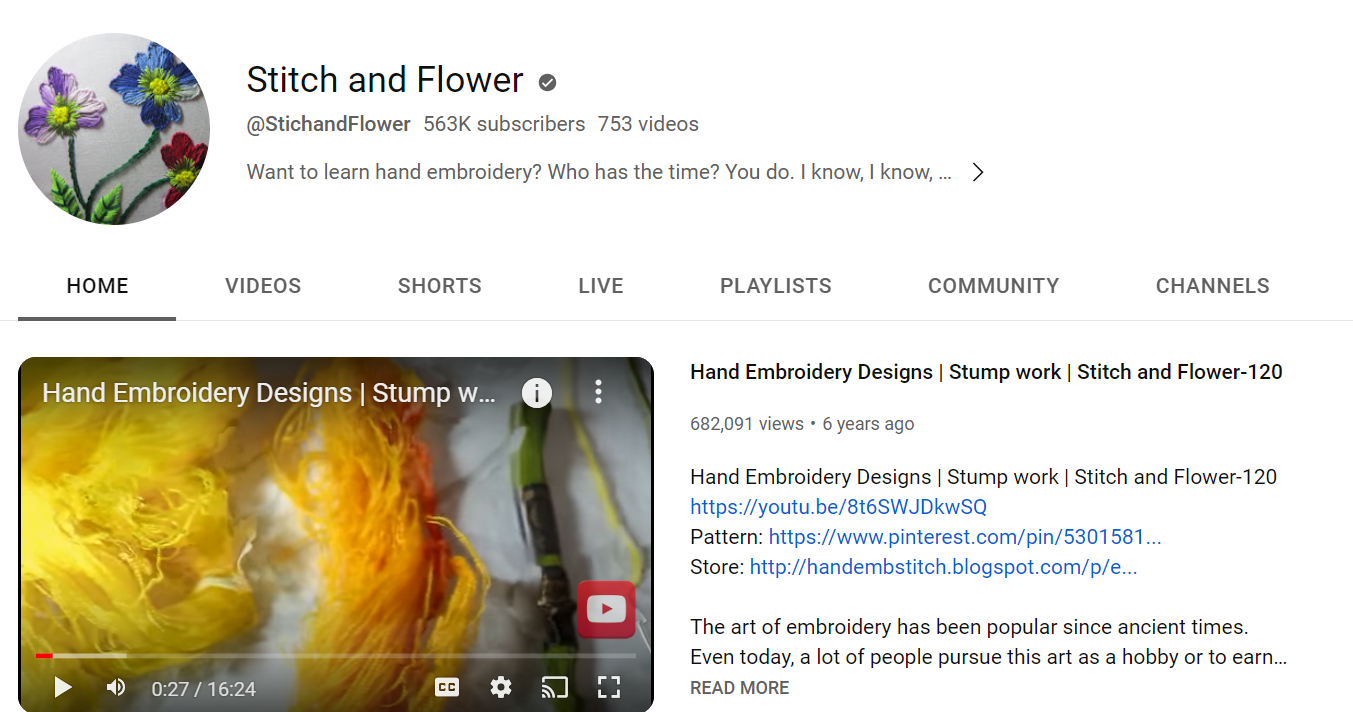1353x712 pixels.
Task: Switch to the CHANNELS tab
Action: coord(1213,286)
